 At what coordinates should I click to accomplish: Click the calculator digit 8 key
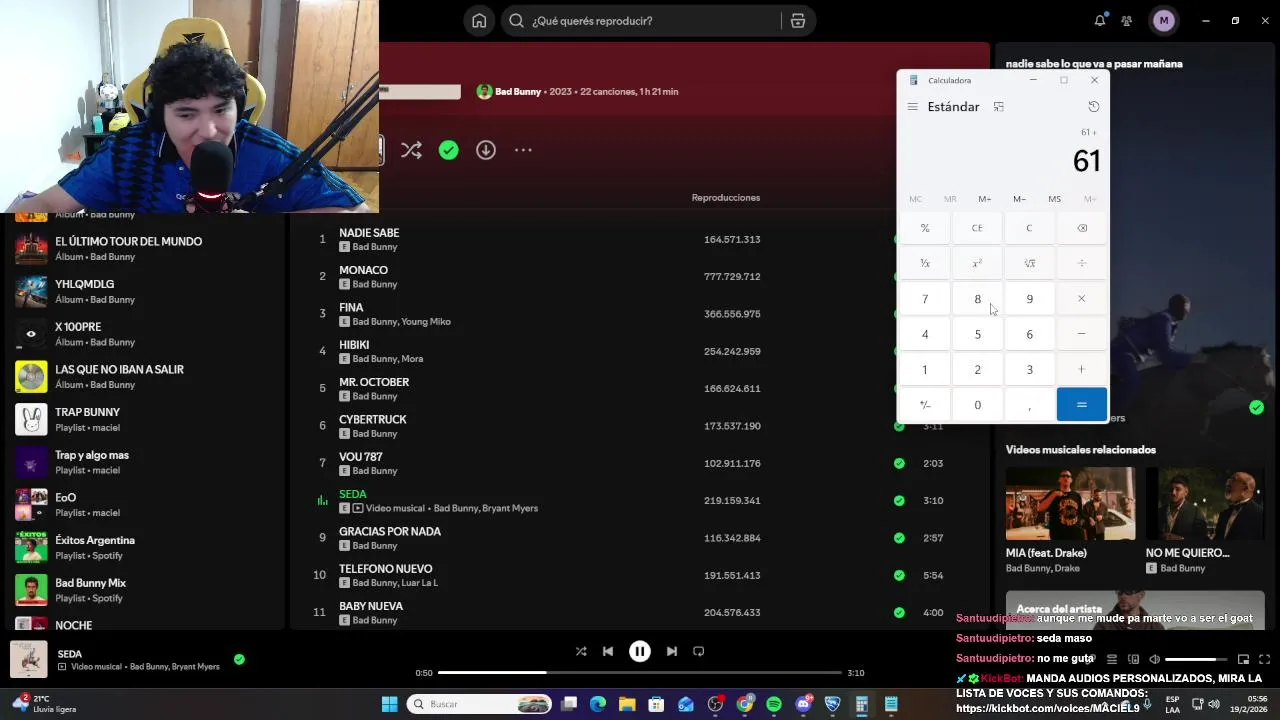tap(977, 299)
